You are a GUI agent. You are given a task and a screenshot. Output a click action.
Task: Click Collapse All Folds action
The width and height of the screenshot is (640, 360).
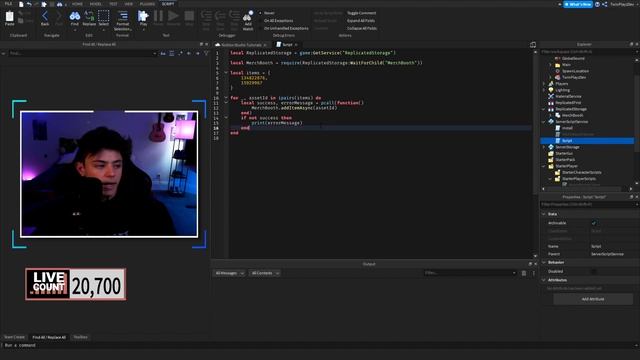tap(362, 28)
